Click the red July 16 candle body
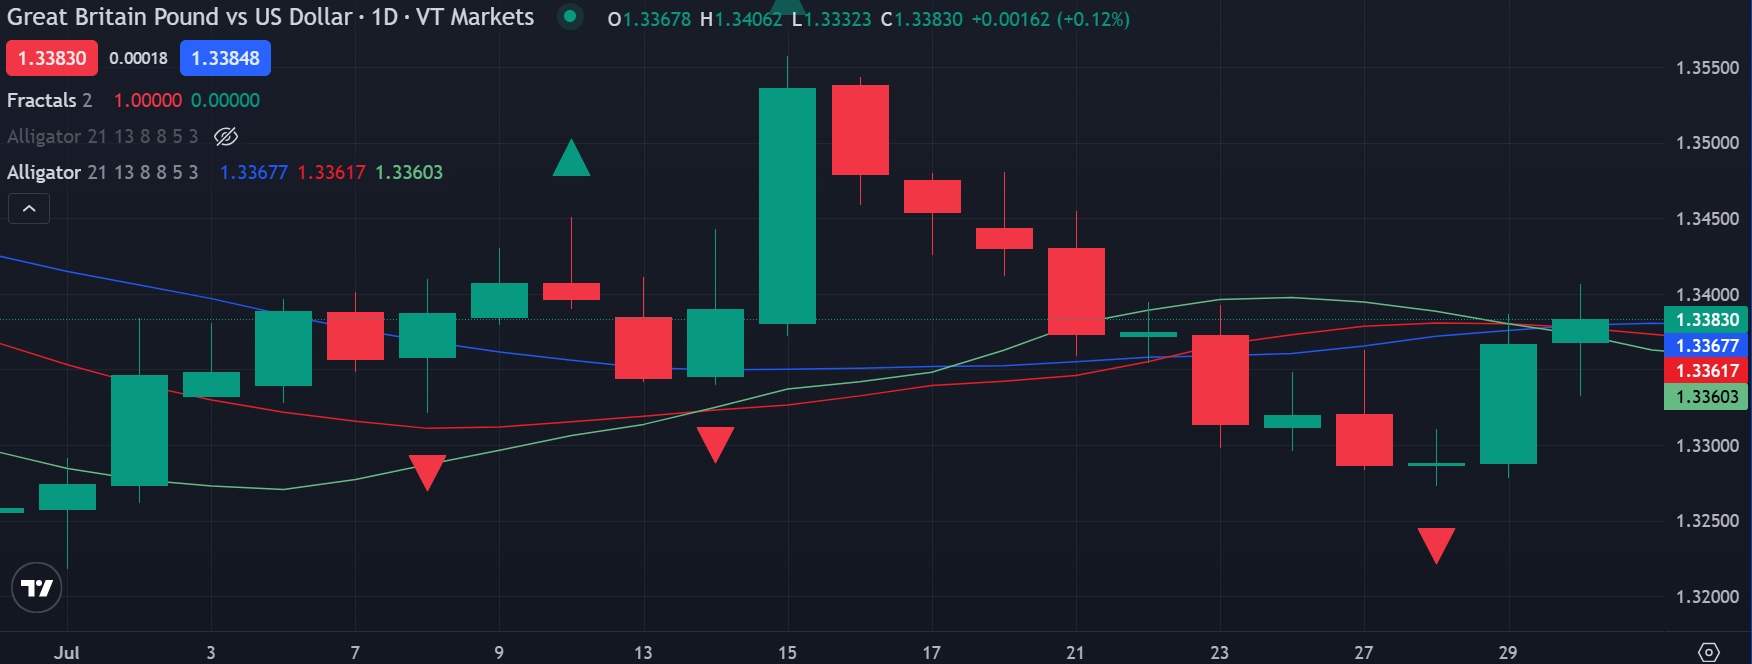The height and width of the screenshot is (664, 1752). [x=860, y=130]
